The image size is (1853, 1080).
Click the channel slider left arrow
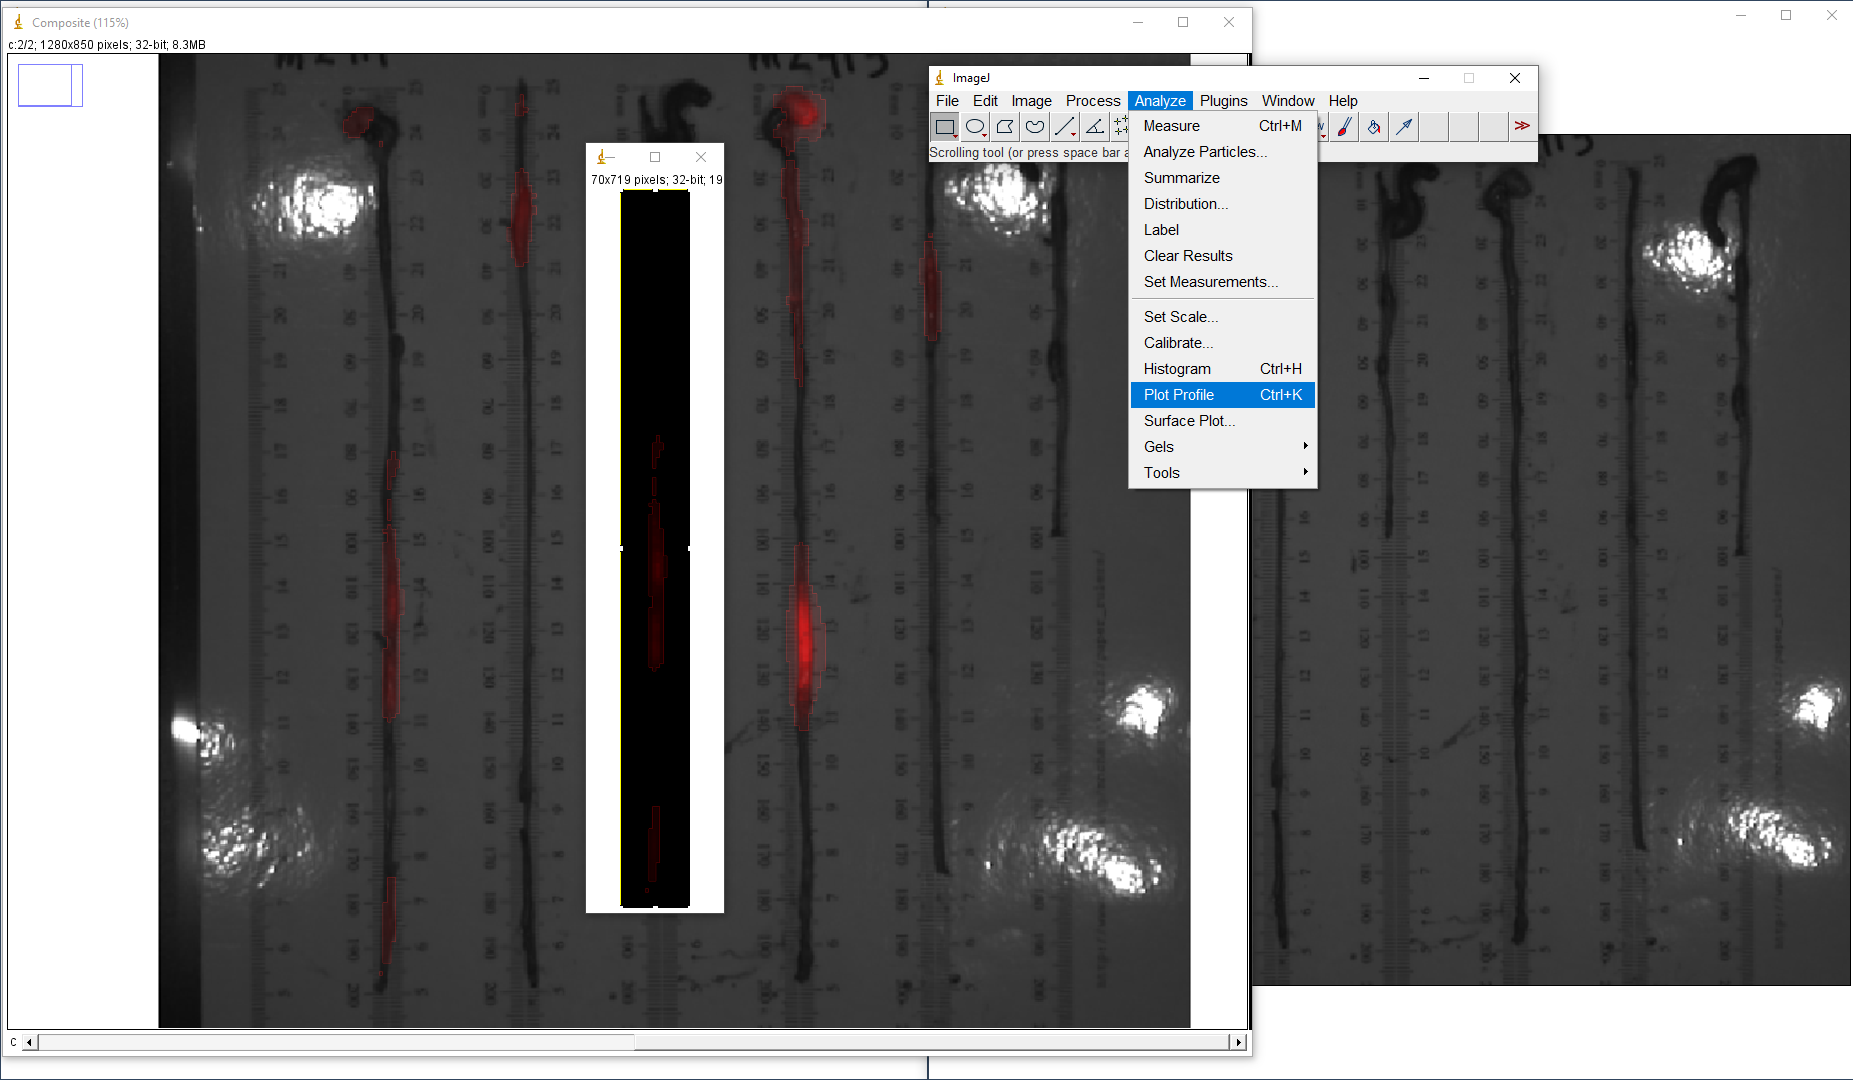tap(30, 1042)
